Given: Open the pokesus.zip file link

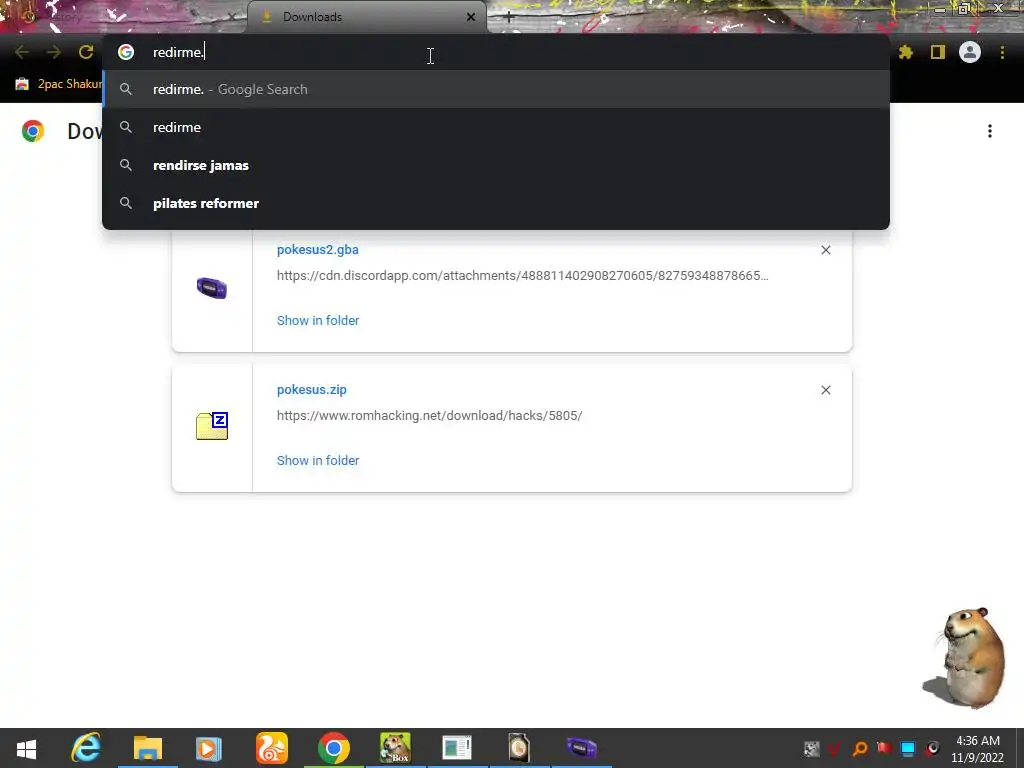Looking at the screenshot, I should point(312,390).
